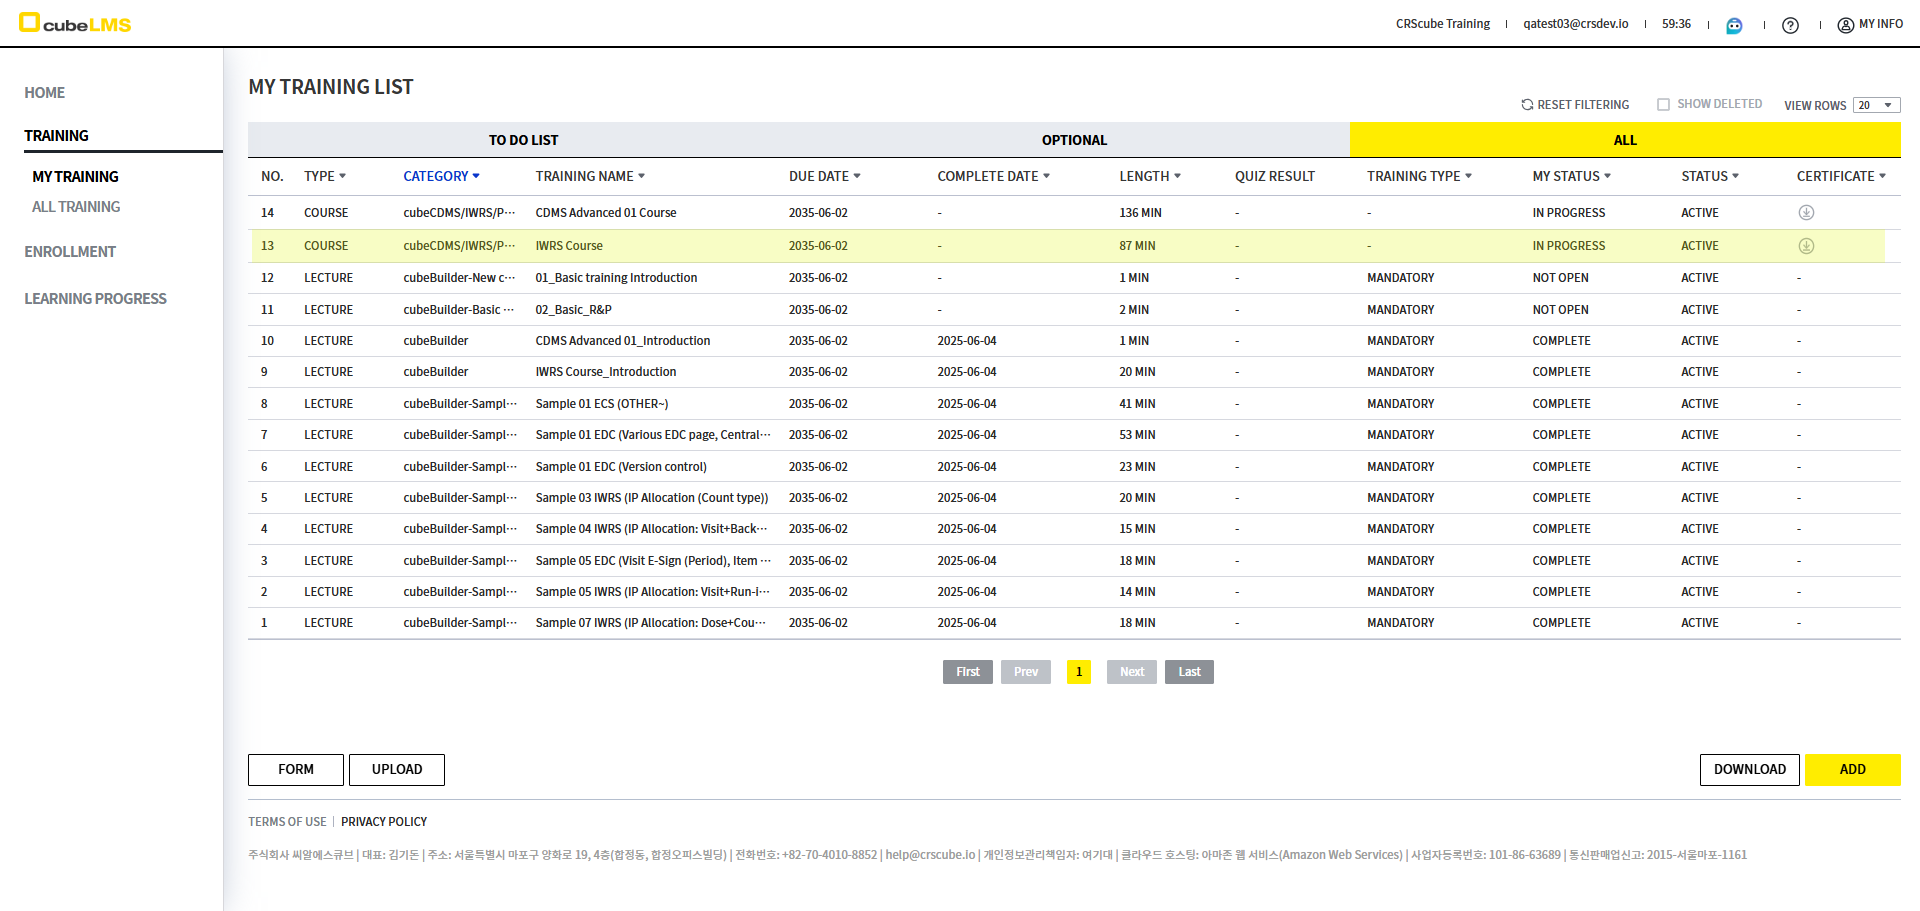Download certificate for IWRS Course row

(1806, 246)
